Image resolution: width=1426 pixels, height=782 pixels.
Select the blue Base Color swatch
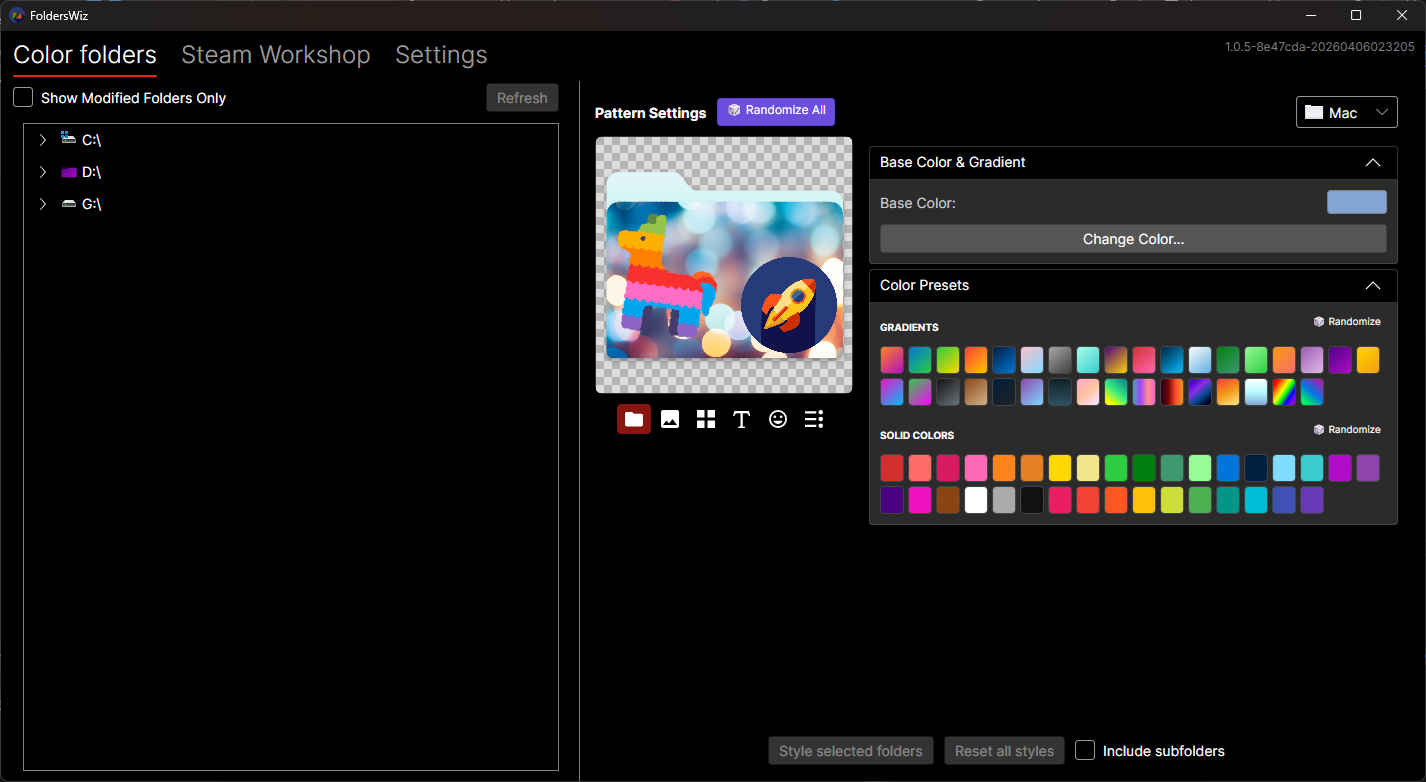pos(1356,201)
